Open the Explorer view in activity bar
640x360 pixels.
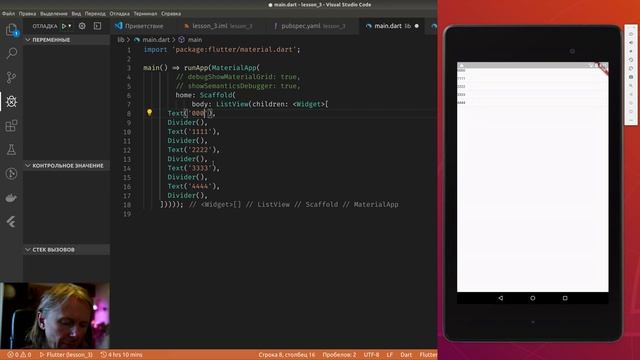click(x=11, y=30)
